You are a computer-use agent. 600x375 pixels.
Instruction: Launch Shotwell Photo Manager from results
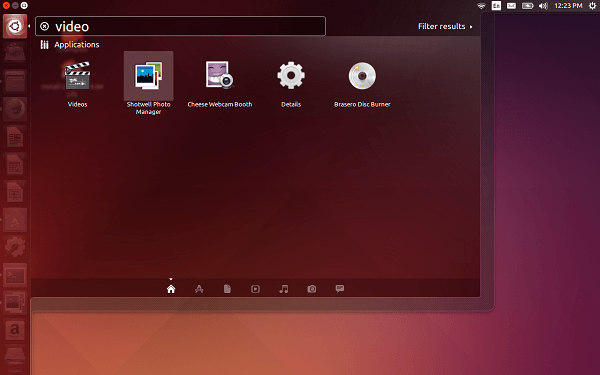point(148,77)
